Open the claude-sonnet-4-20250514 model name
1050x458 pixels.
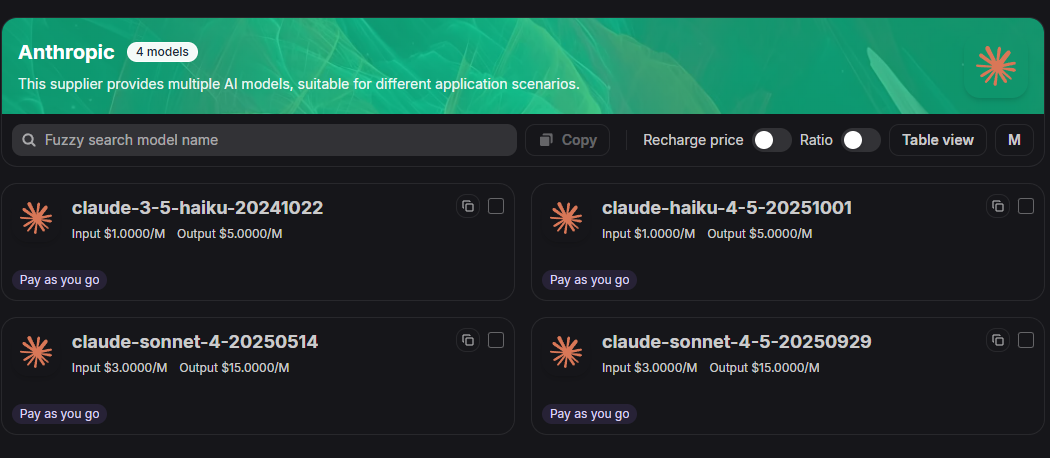point(195,342)
